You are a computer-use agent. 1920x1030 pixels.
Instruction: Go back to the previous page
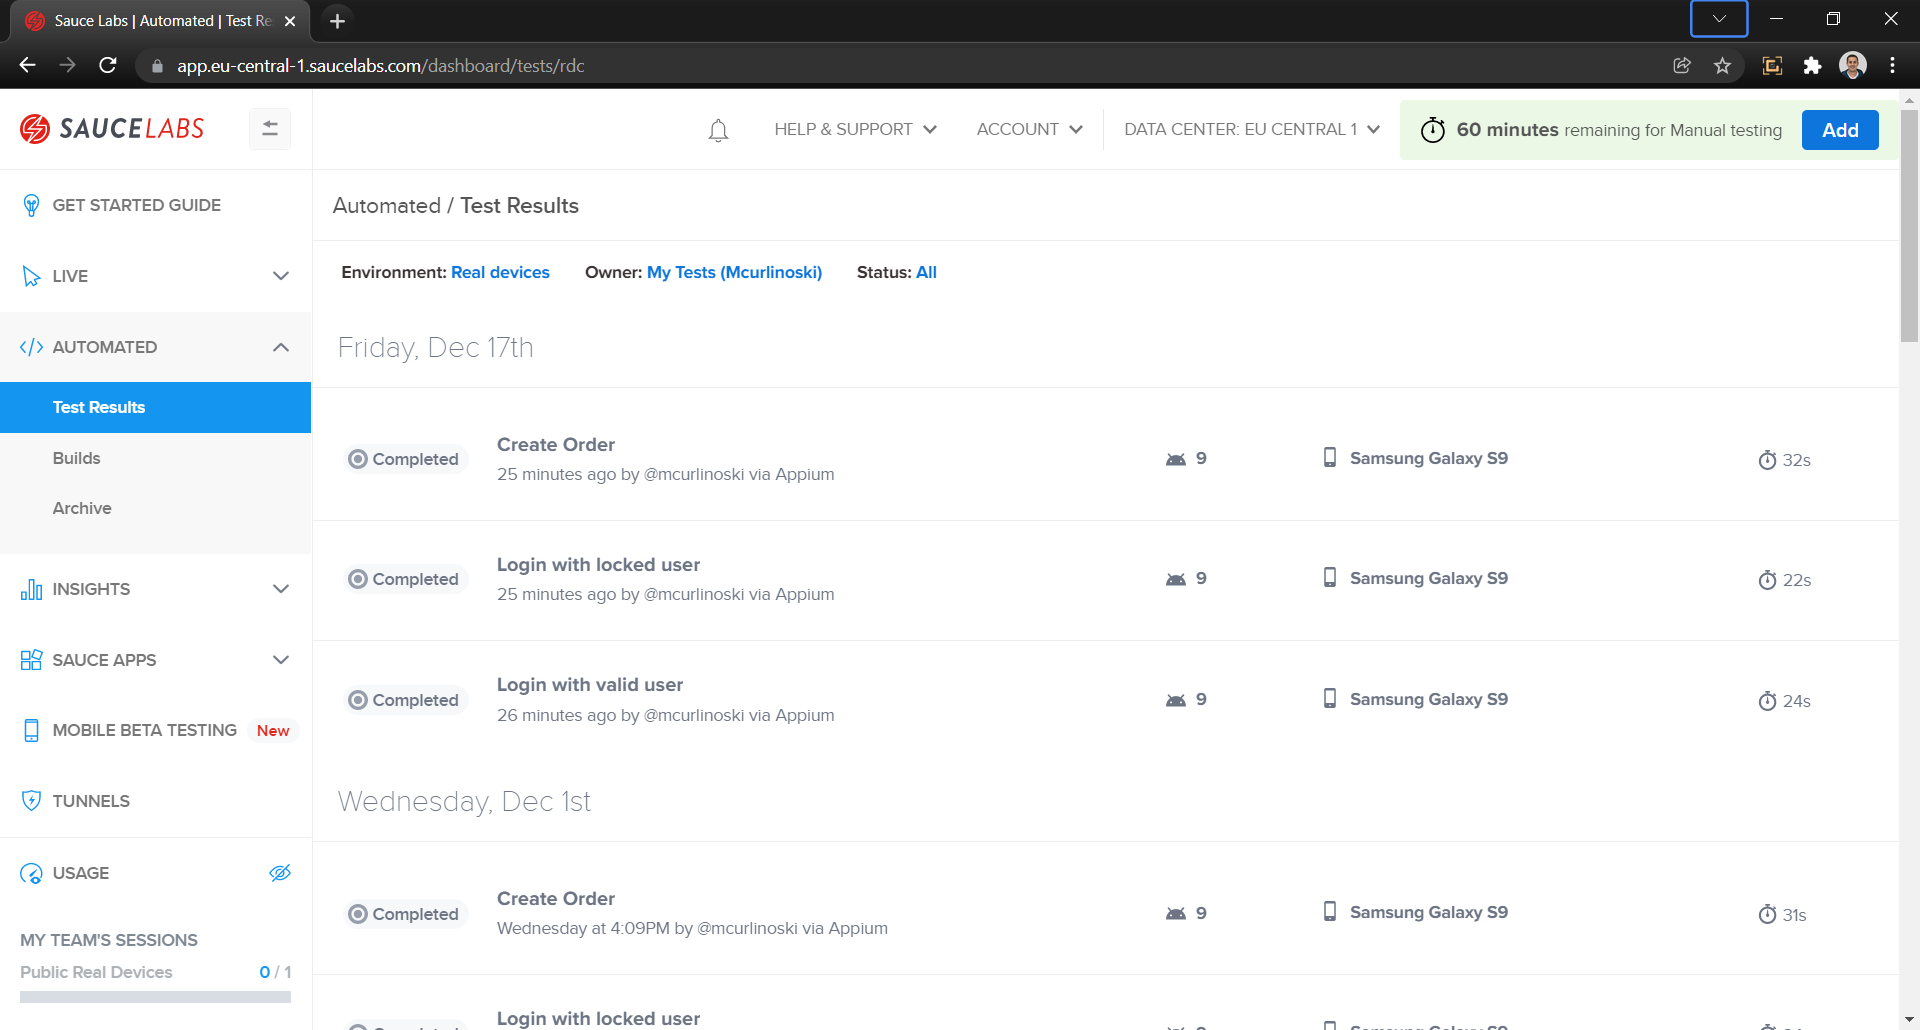click(x=27, y=65)
